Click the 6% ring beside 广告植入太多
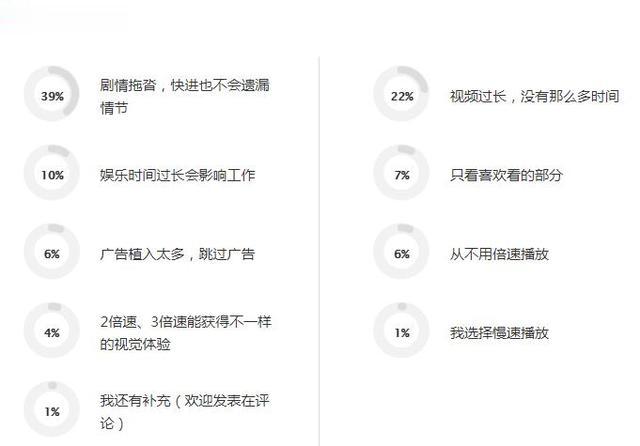The width and height of the screenshot is (640, 446). [51, 251]
